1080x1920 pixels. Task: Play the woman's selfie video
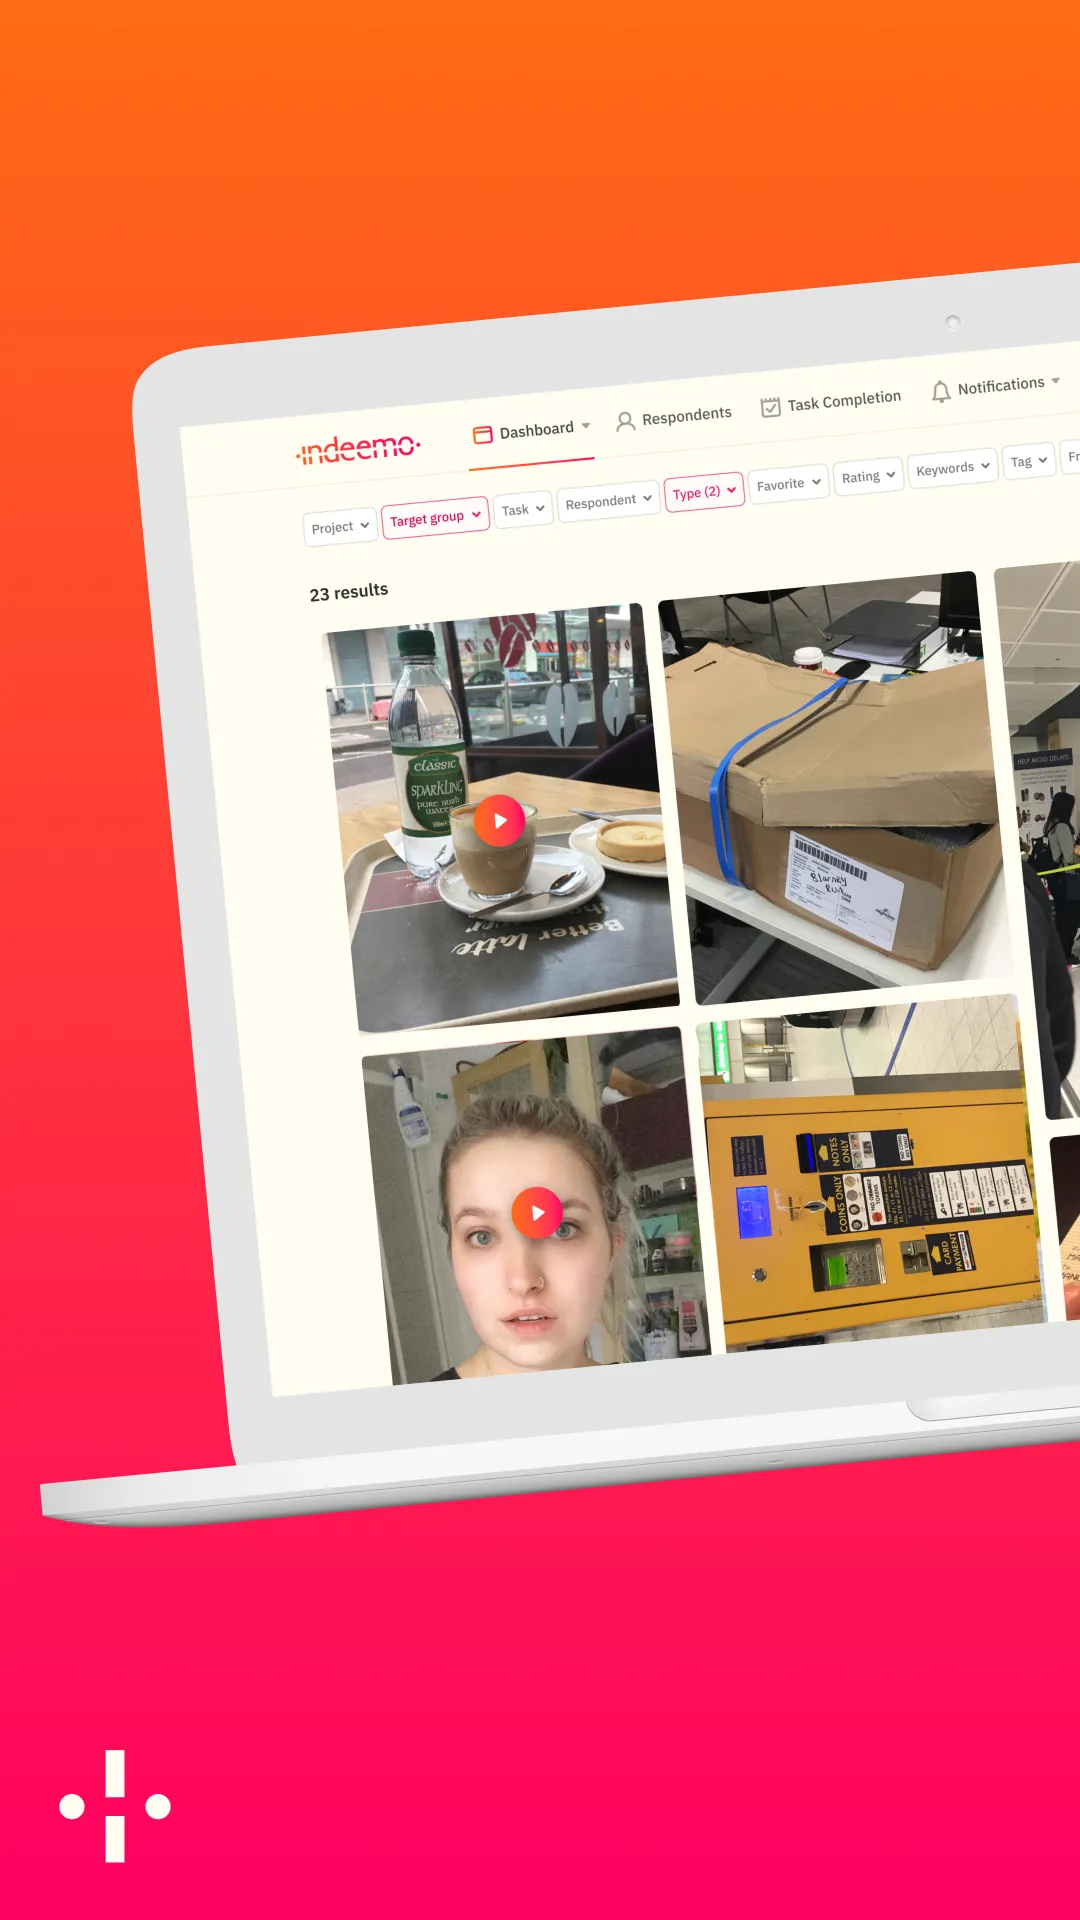point(537,1212)
